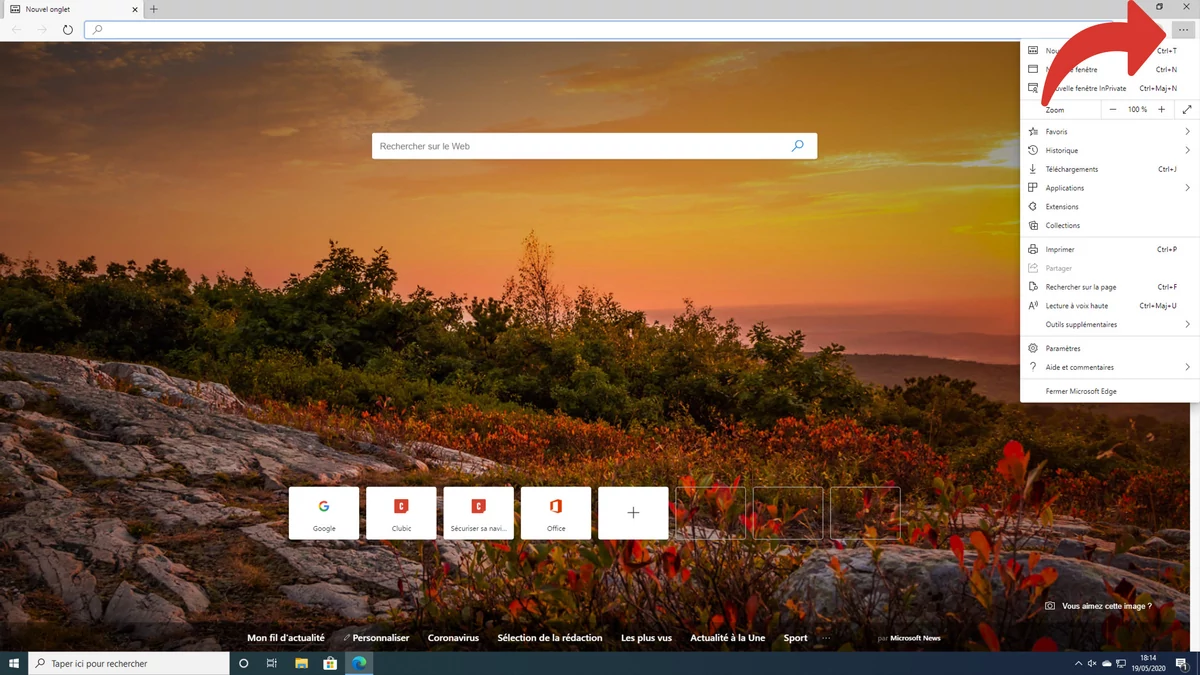Open the Clubic quick link tile
The height and width of the screenshot is (675, 1200).
click(401, 513)
